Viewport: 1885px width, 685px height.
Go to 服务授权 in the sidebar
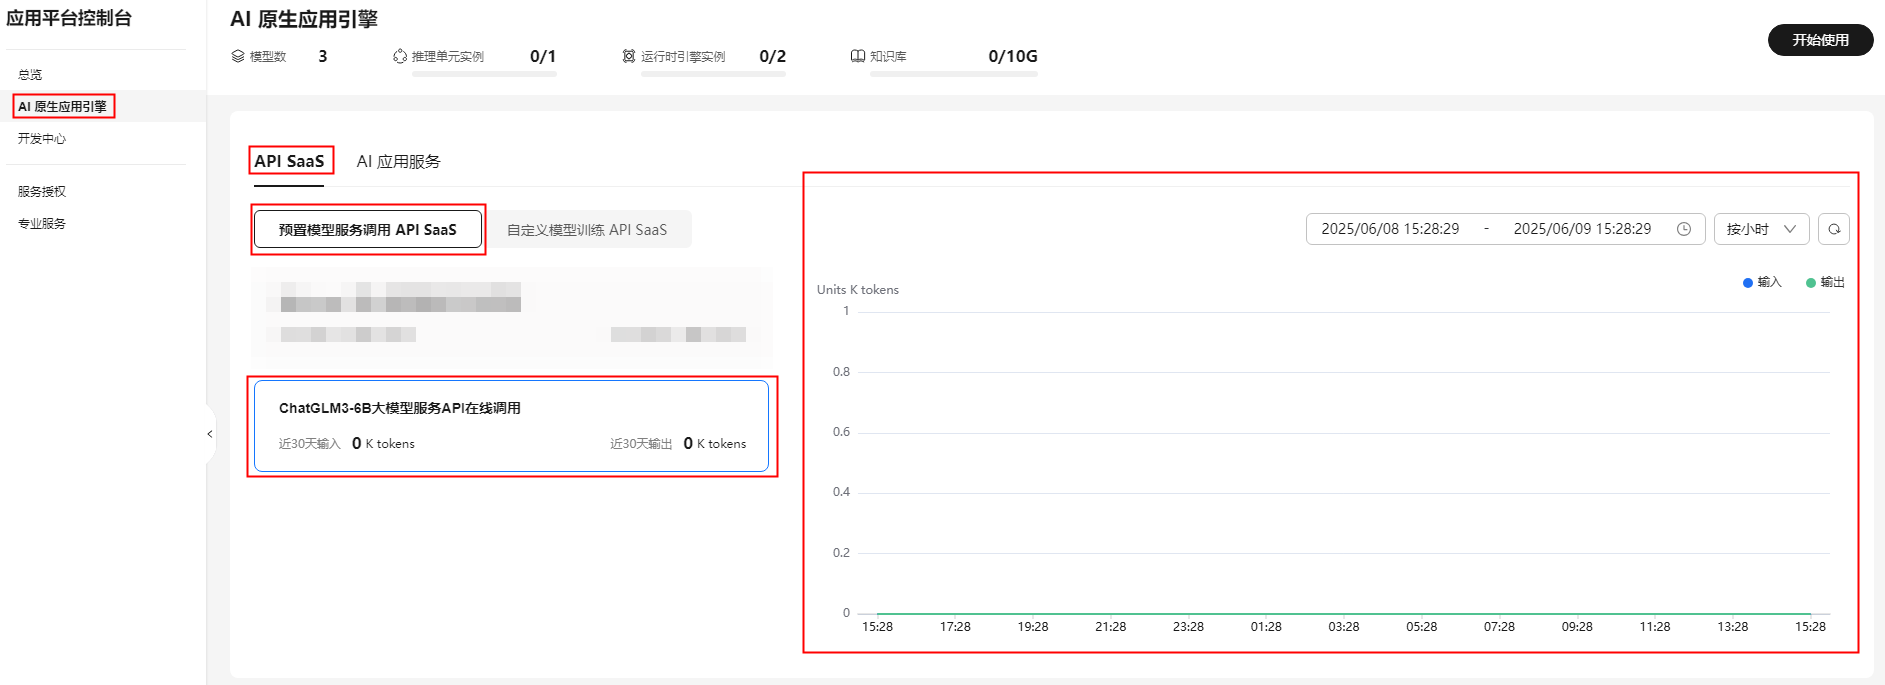coord(42,192)
